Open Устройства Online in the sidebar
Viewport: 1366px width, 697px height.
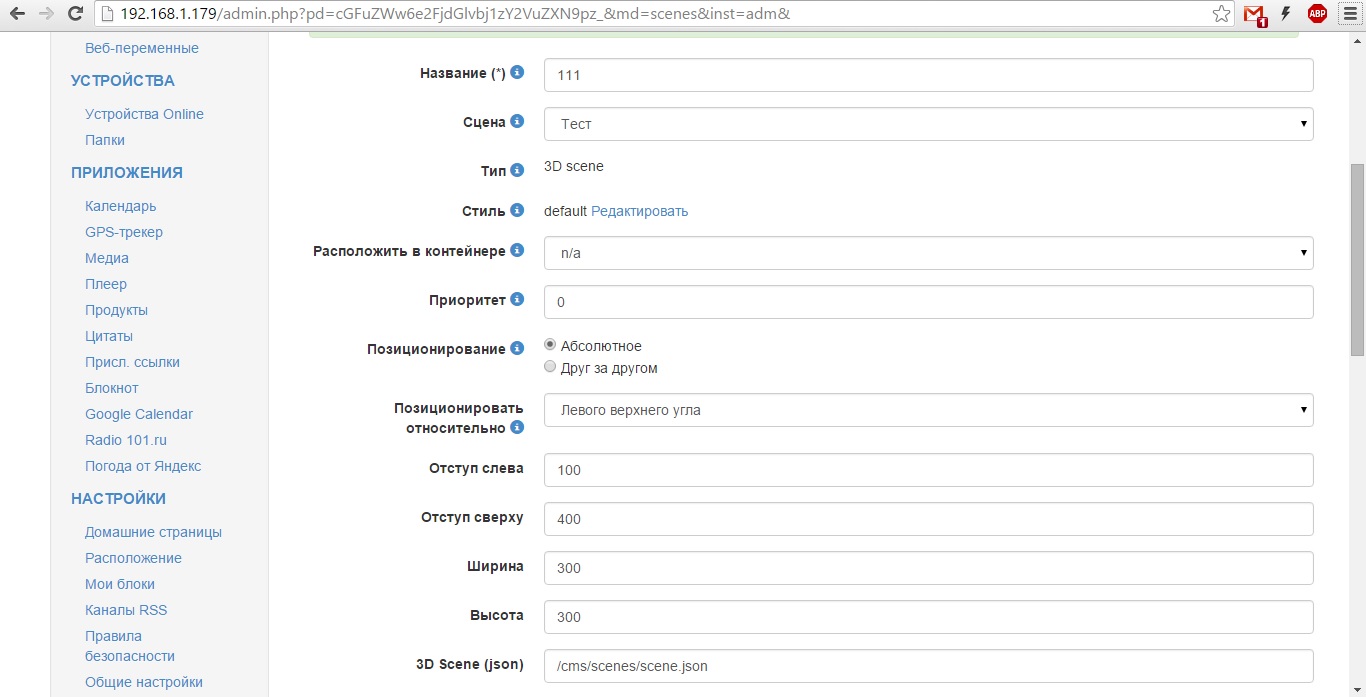pyautogui.click(x=144, y=114)
